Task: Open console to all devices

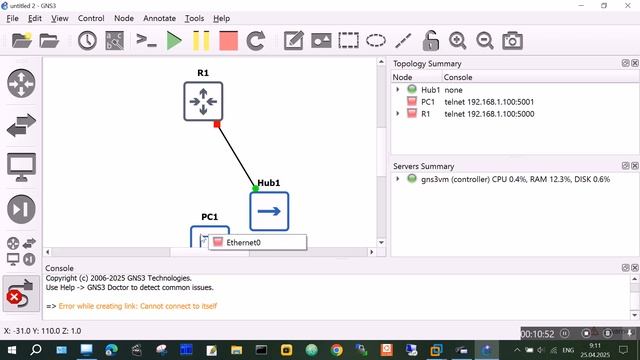Action: pos(146,40)
